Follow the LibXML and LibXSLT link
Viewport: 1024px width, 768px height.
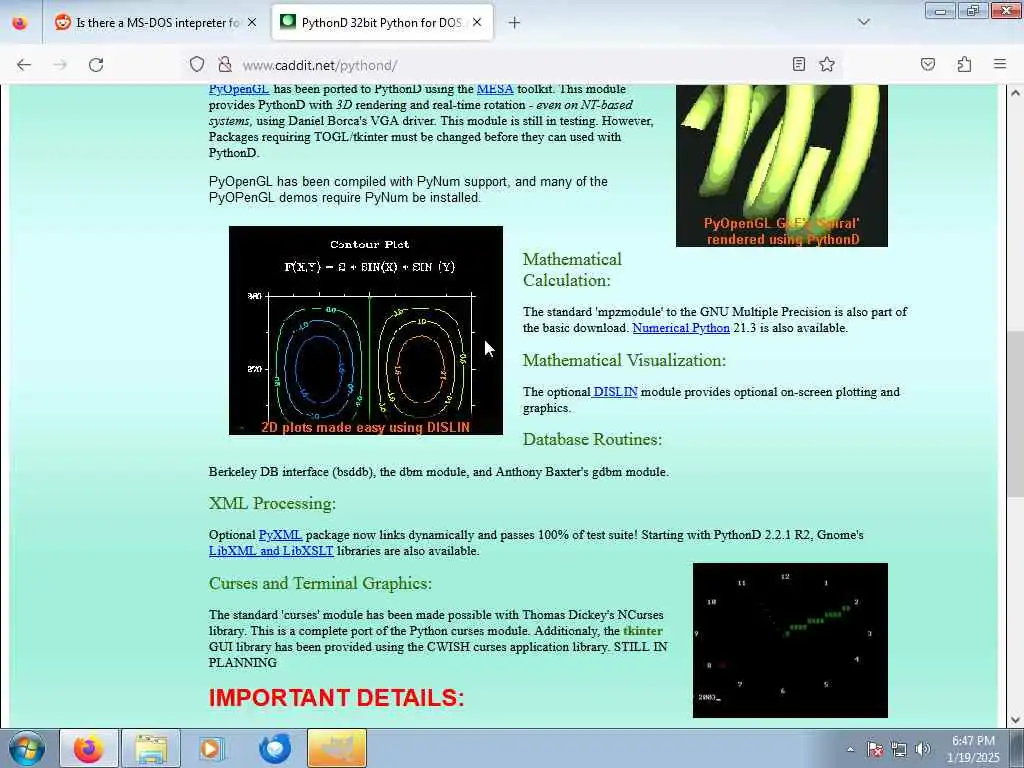271,551
